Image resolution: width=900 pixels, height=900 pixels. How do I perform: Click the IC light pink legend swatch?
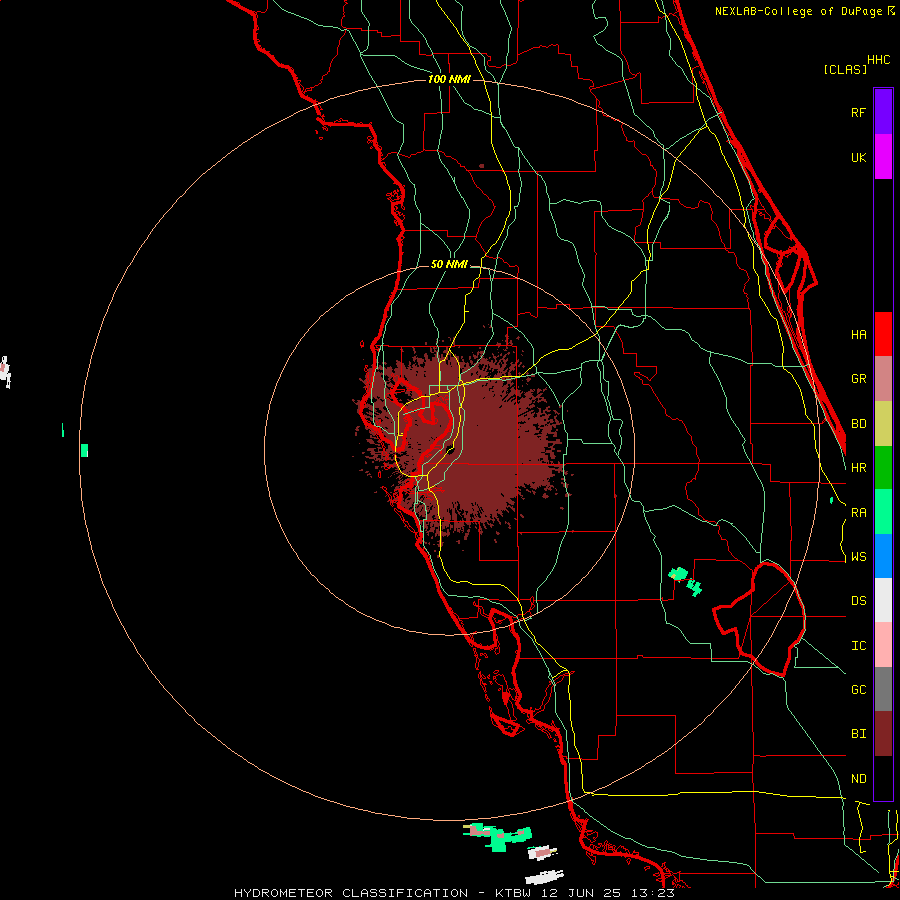[883, 645]
